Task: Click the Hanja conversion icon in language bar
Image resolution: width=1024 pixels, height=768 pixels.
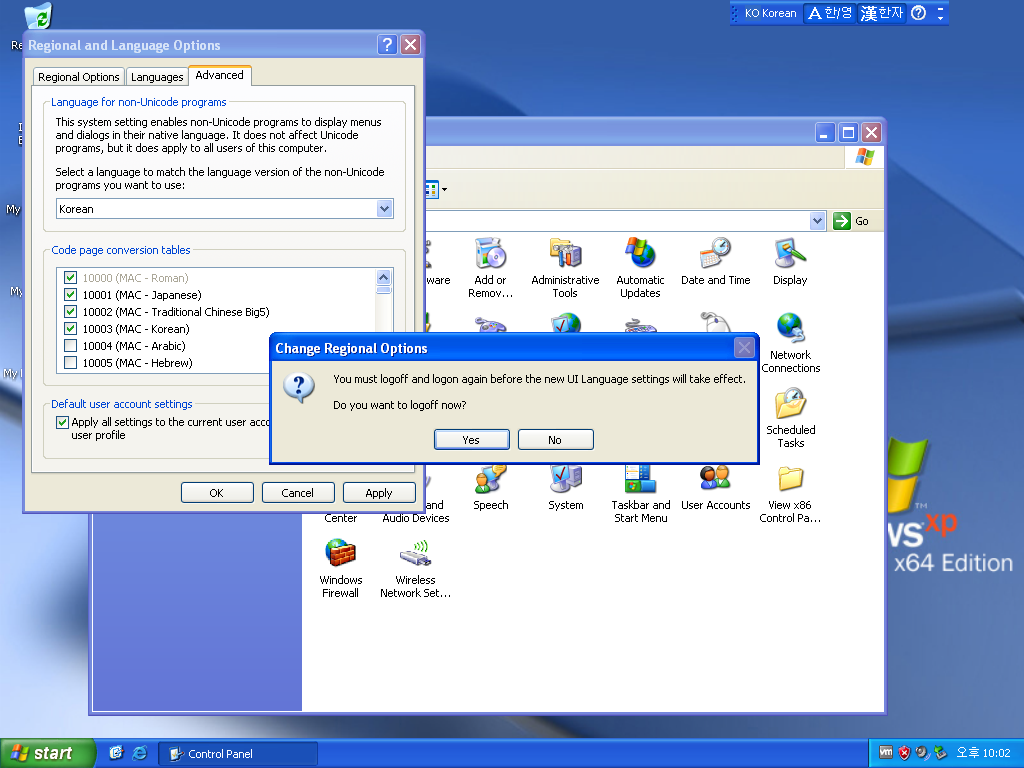Action: coord(882,13)
